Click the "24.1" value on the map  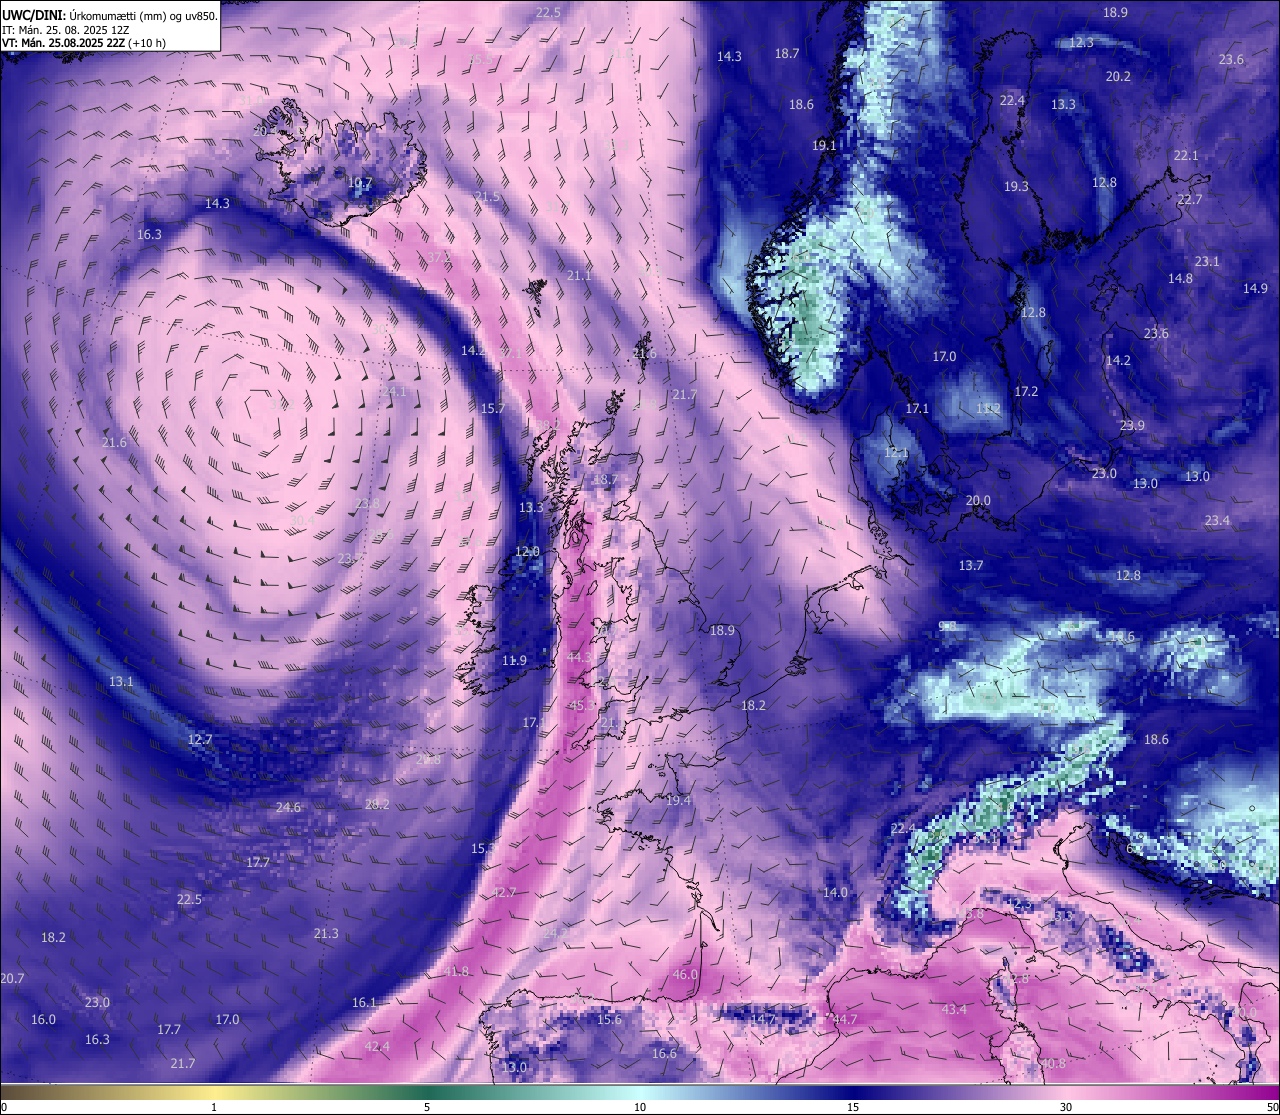(x=394, y=391)
